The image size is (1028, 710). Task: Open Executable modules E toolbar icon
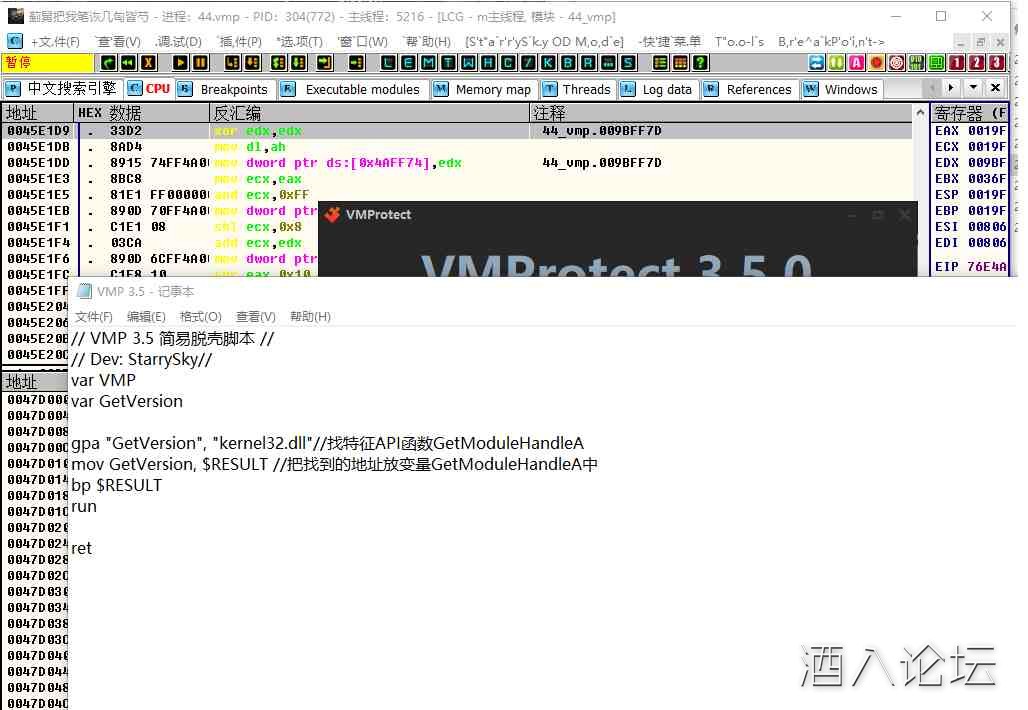pyautogui.click(x=409, y=63)
